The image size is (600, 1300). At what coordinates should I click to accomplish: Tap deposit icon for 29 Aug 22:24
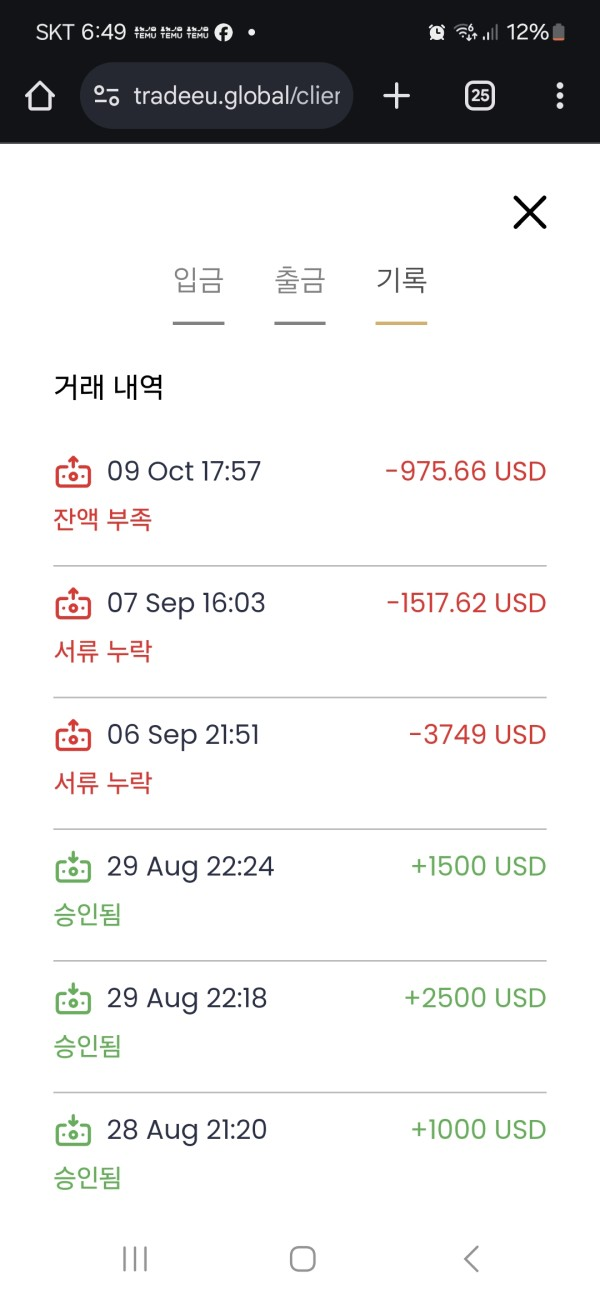pos(73,867)
